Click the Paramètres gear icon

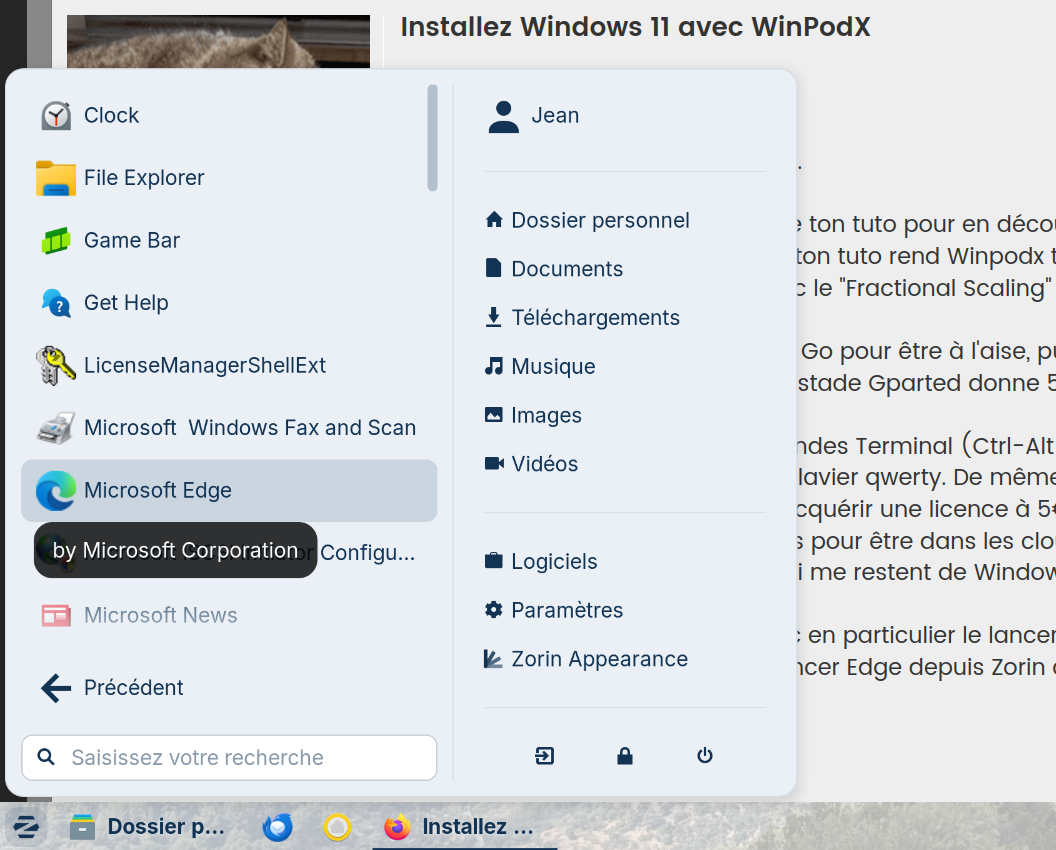point(494,610)
